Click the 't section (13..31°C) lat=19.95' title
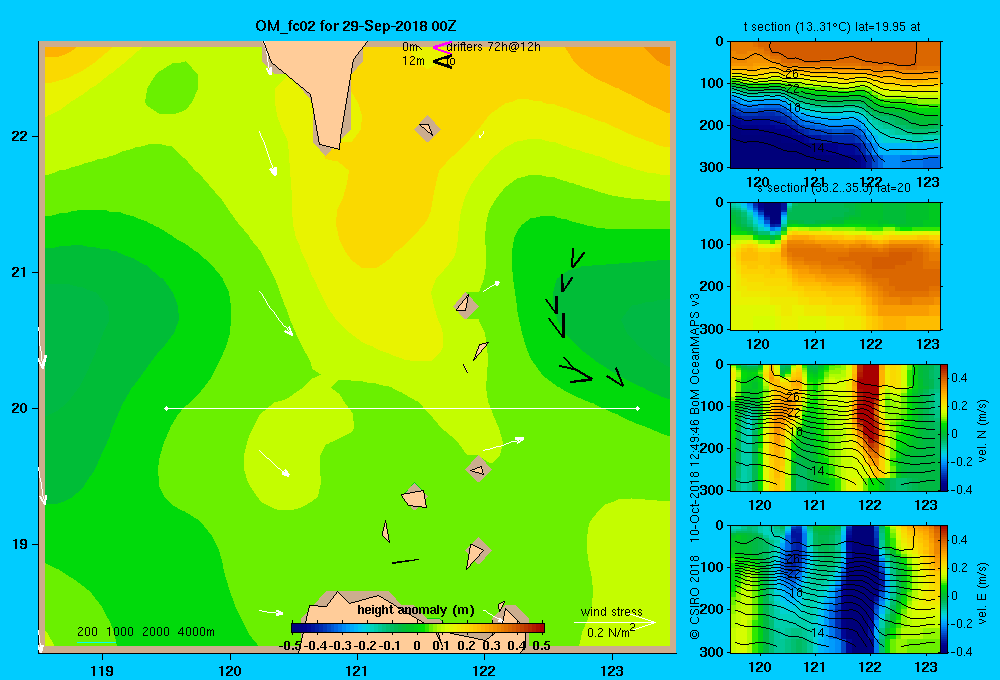This screenshot has width=1000, height=680. 832,27
